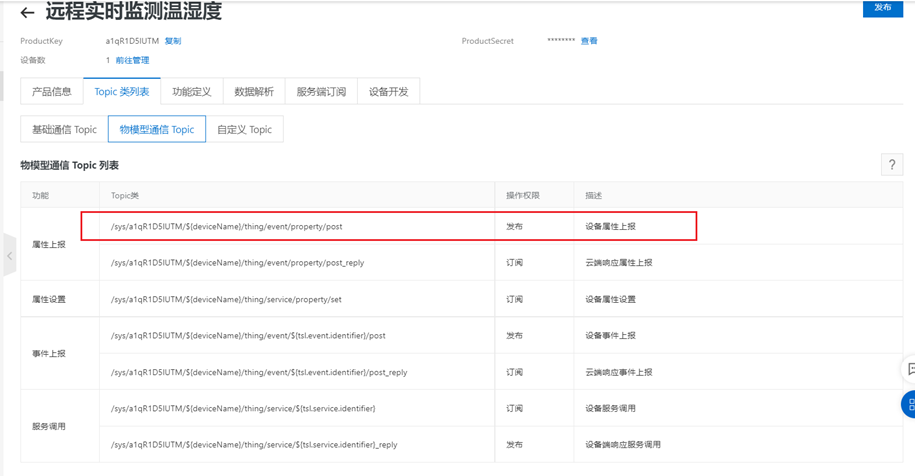Open the 功能定义 tab
The image size is (915, 476).
coord(191,92)
